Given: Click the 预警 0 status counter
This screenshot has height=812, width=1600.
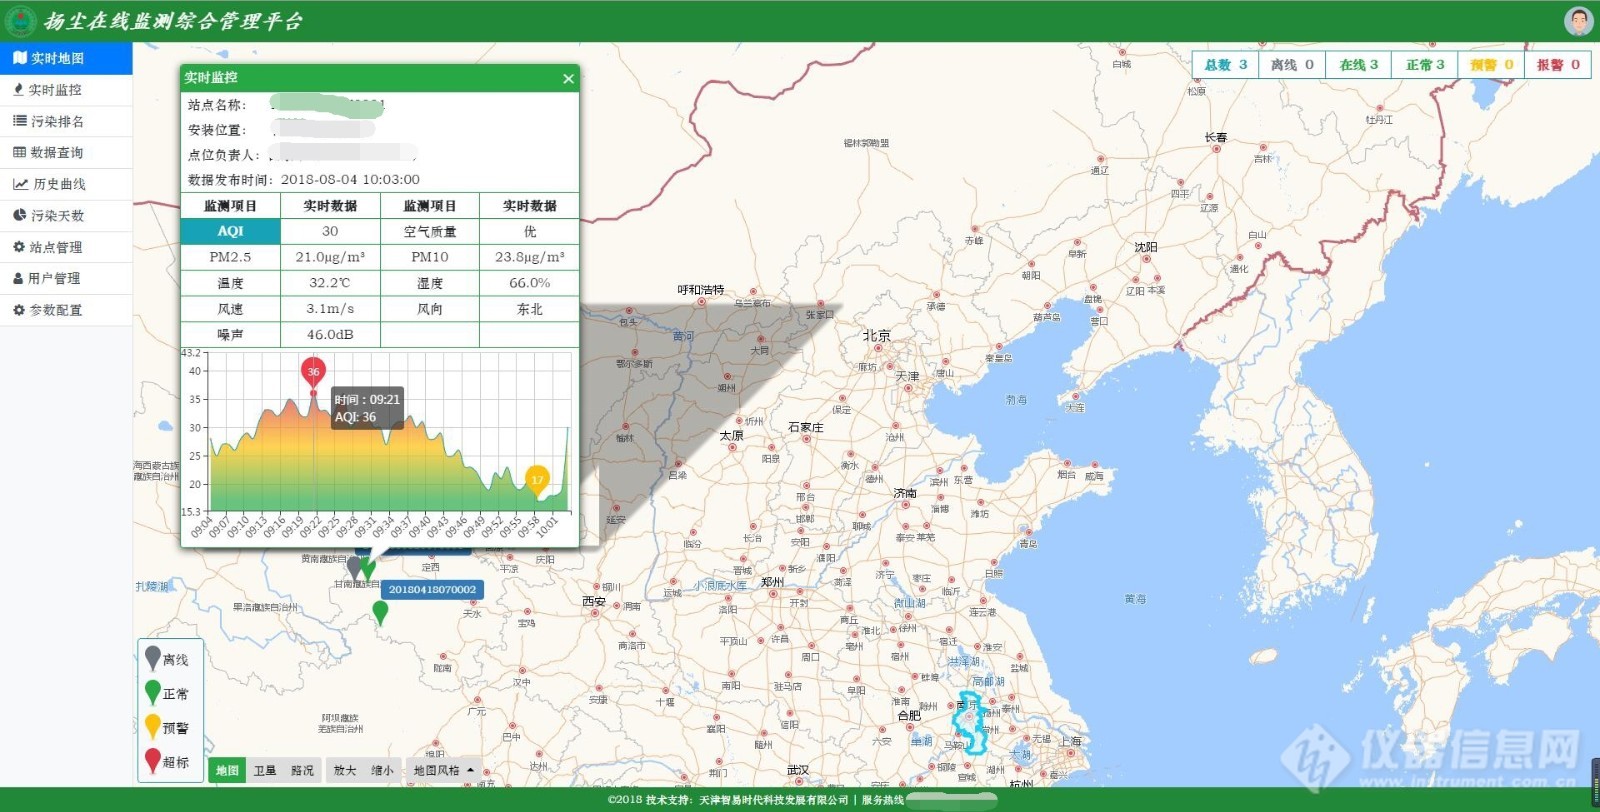Looking at the screenshot, I should click(1491, 65).
